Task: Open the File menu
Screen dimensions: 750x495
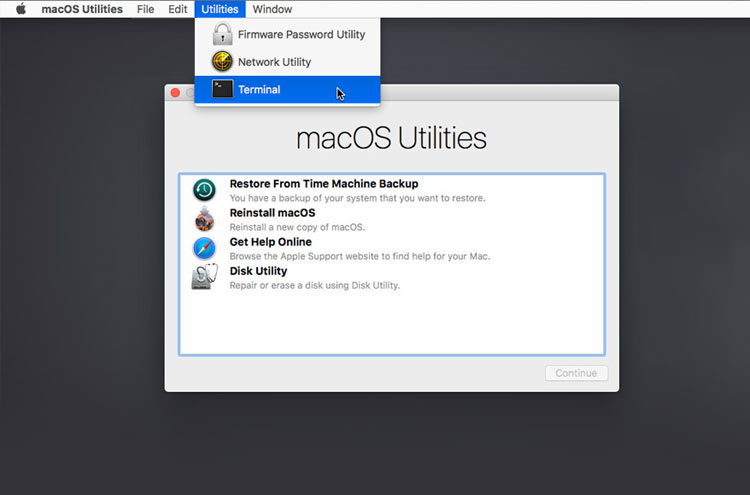Action: pos(145,9)
